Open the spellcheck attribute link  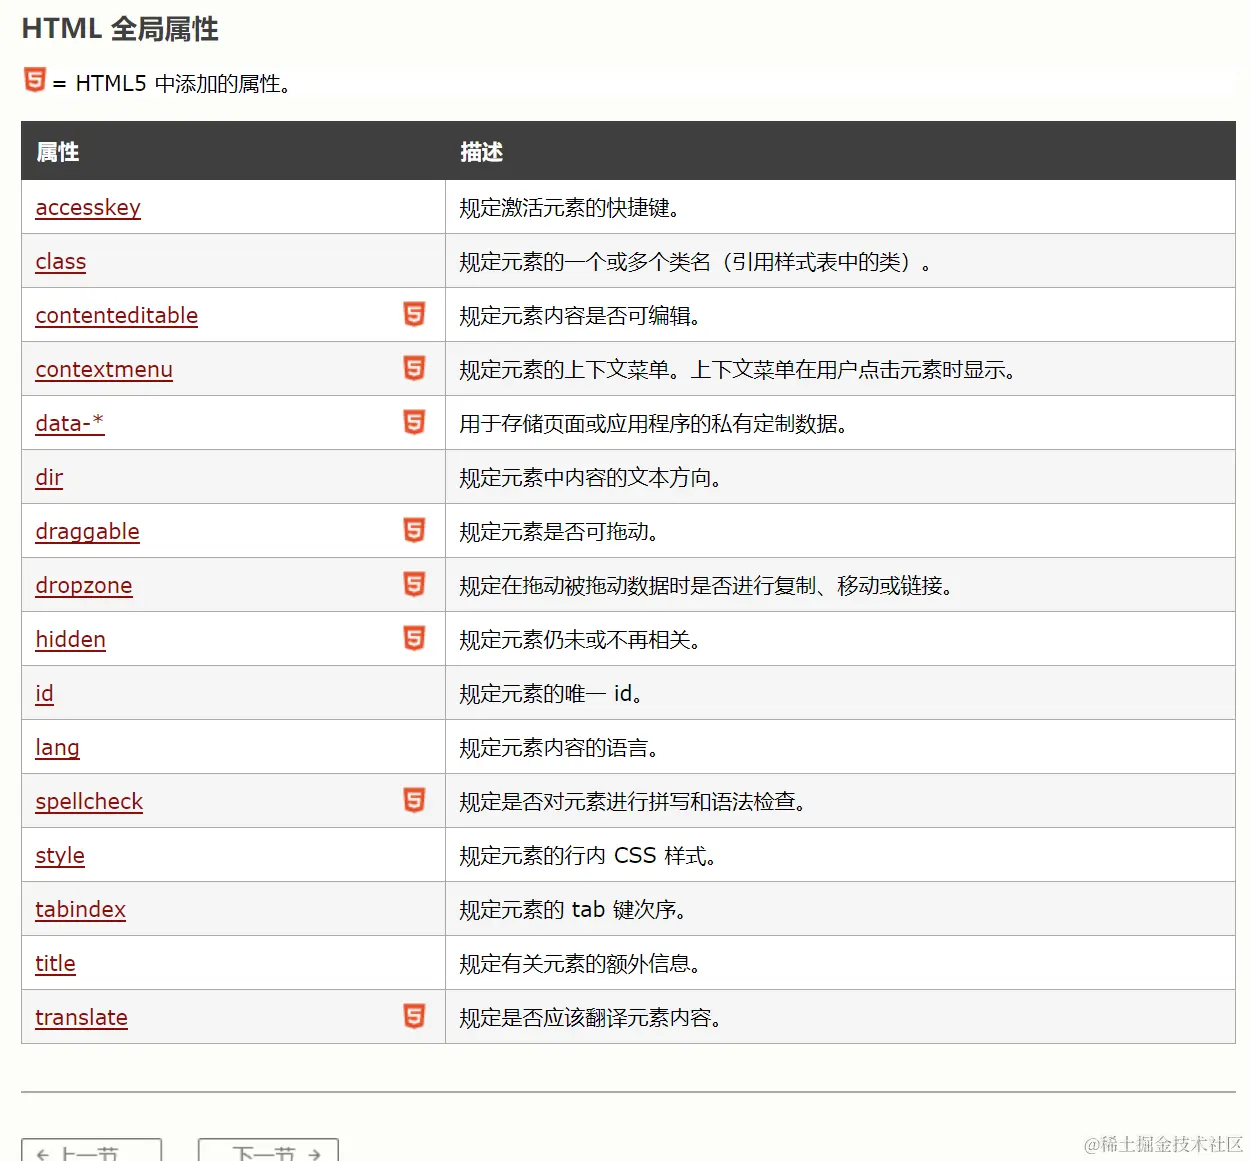click(89, 802)
